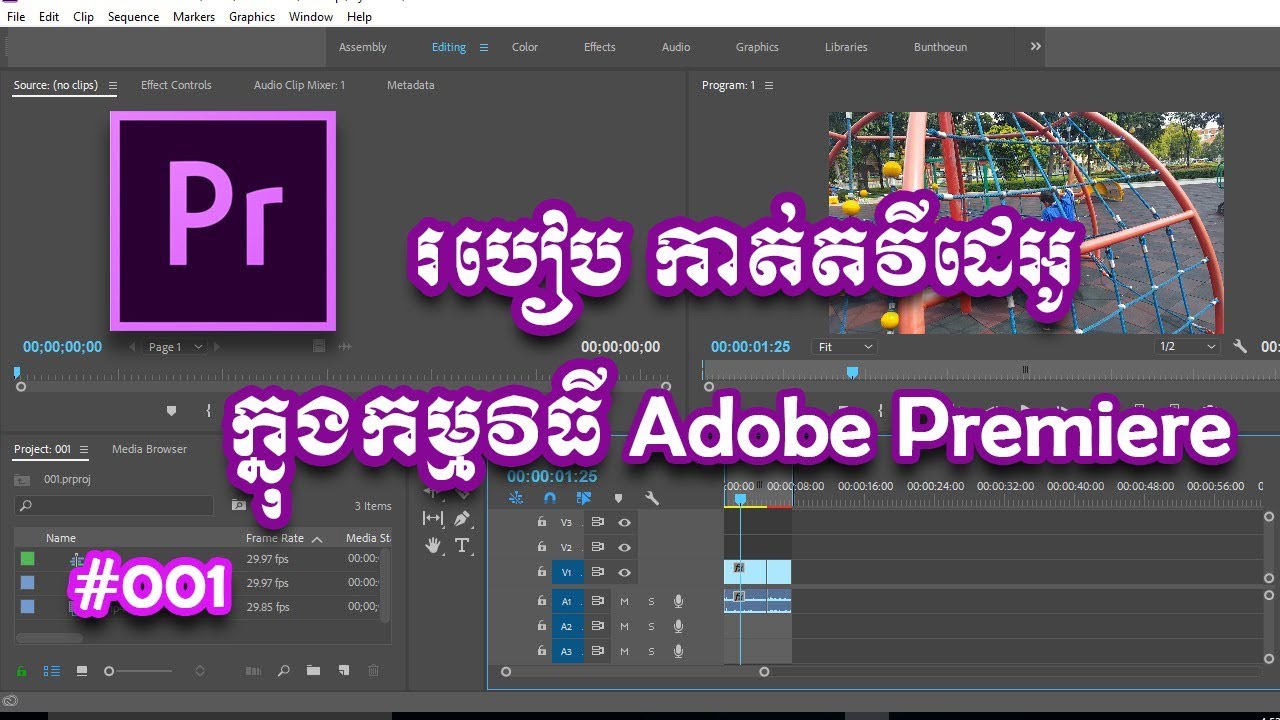Click Program monitor playhead on scrub bar
The height and width of the screenshot is (720, 1280).
[x=852, y=372]
